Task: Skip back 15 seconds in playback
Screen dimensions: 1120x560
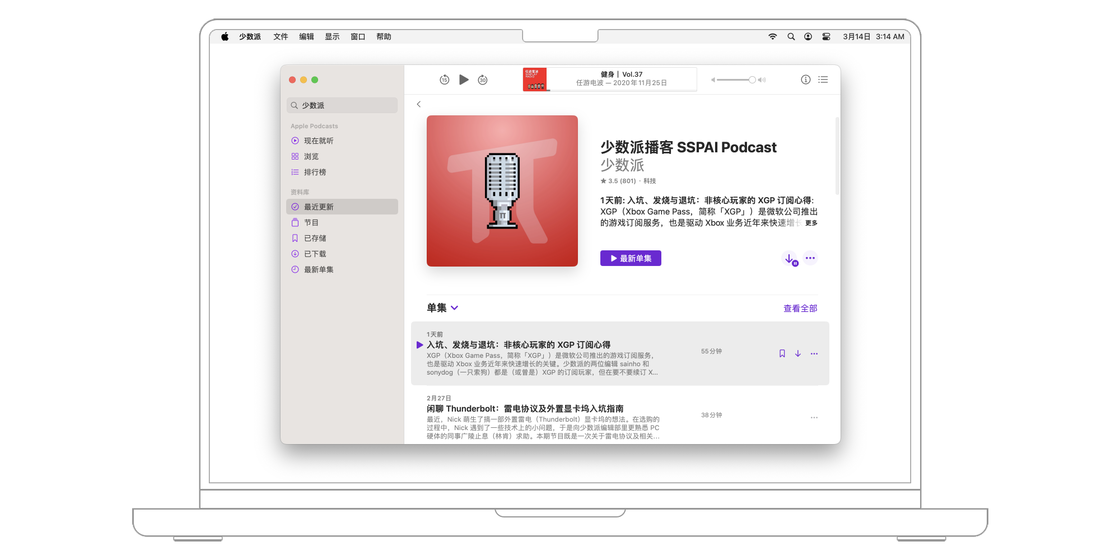Action: tap(444, 80)
